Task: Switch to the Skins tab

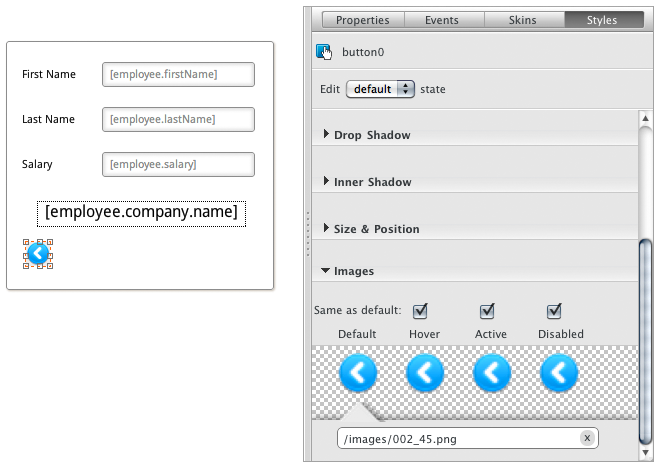Action: 523,20
